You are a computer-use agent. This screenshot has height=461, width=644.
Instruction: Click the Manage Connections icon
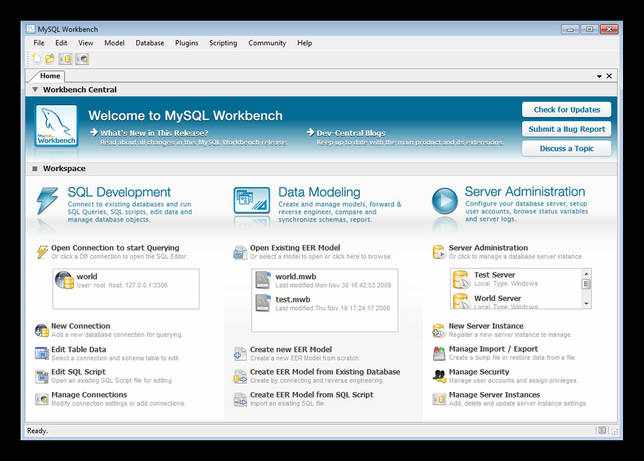pyautogui.click(x=41, y=399)
